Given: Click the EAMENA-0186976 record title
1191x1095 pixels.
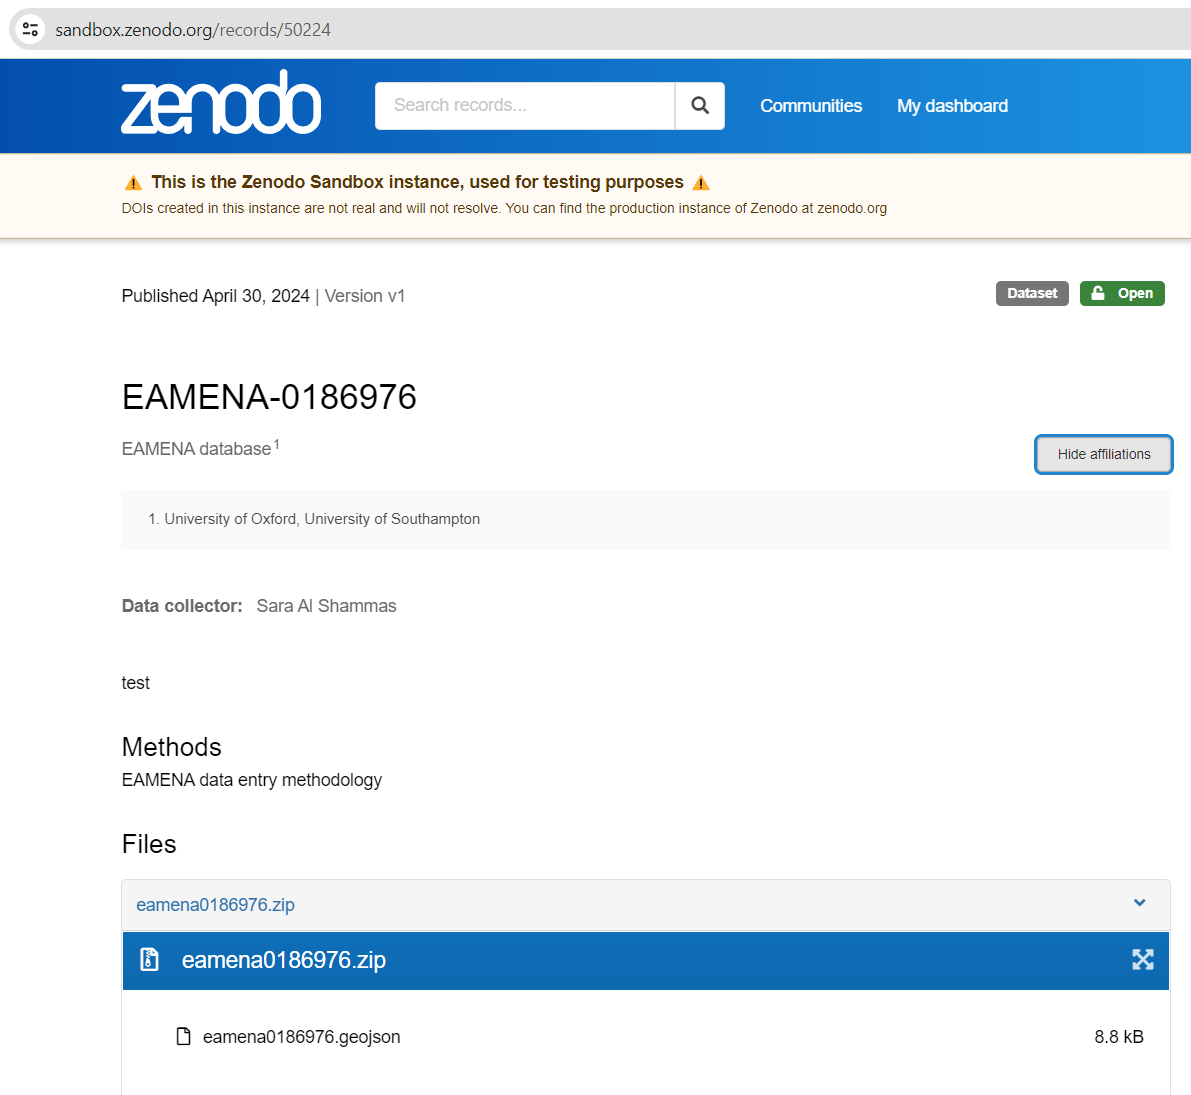Looking at the screenshot, I should tap(269, 397).
